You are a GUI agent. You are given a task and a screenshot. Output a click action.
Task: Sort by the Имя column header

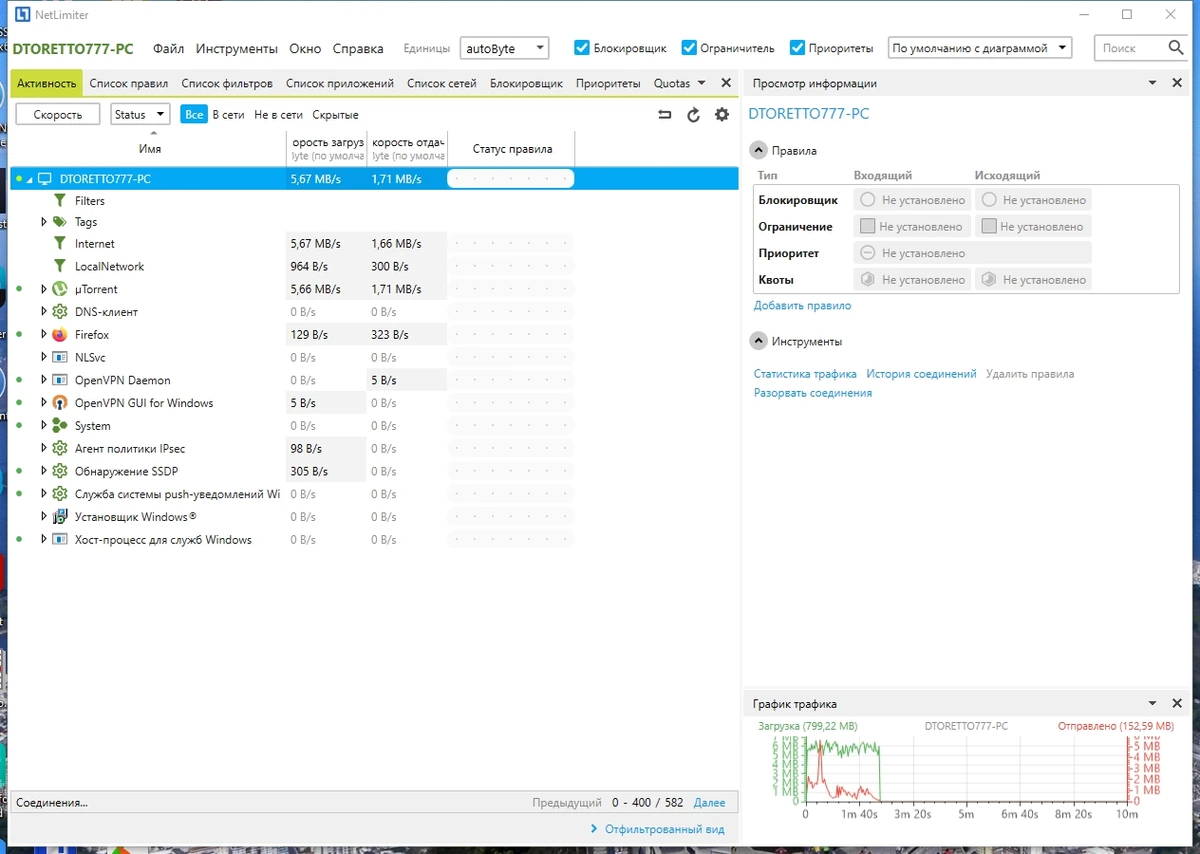[x=150, y=148]
